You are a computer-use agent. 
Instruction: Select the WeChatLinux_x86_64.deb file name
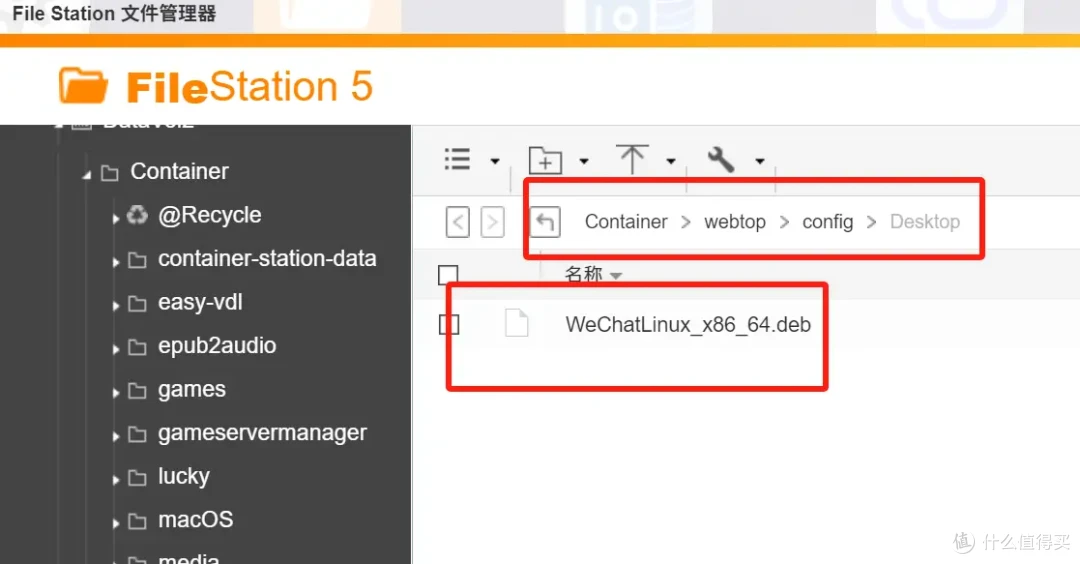688,324
